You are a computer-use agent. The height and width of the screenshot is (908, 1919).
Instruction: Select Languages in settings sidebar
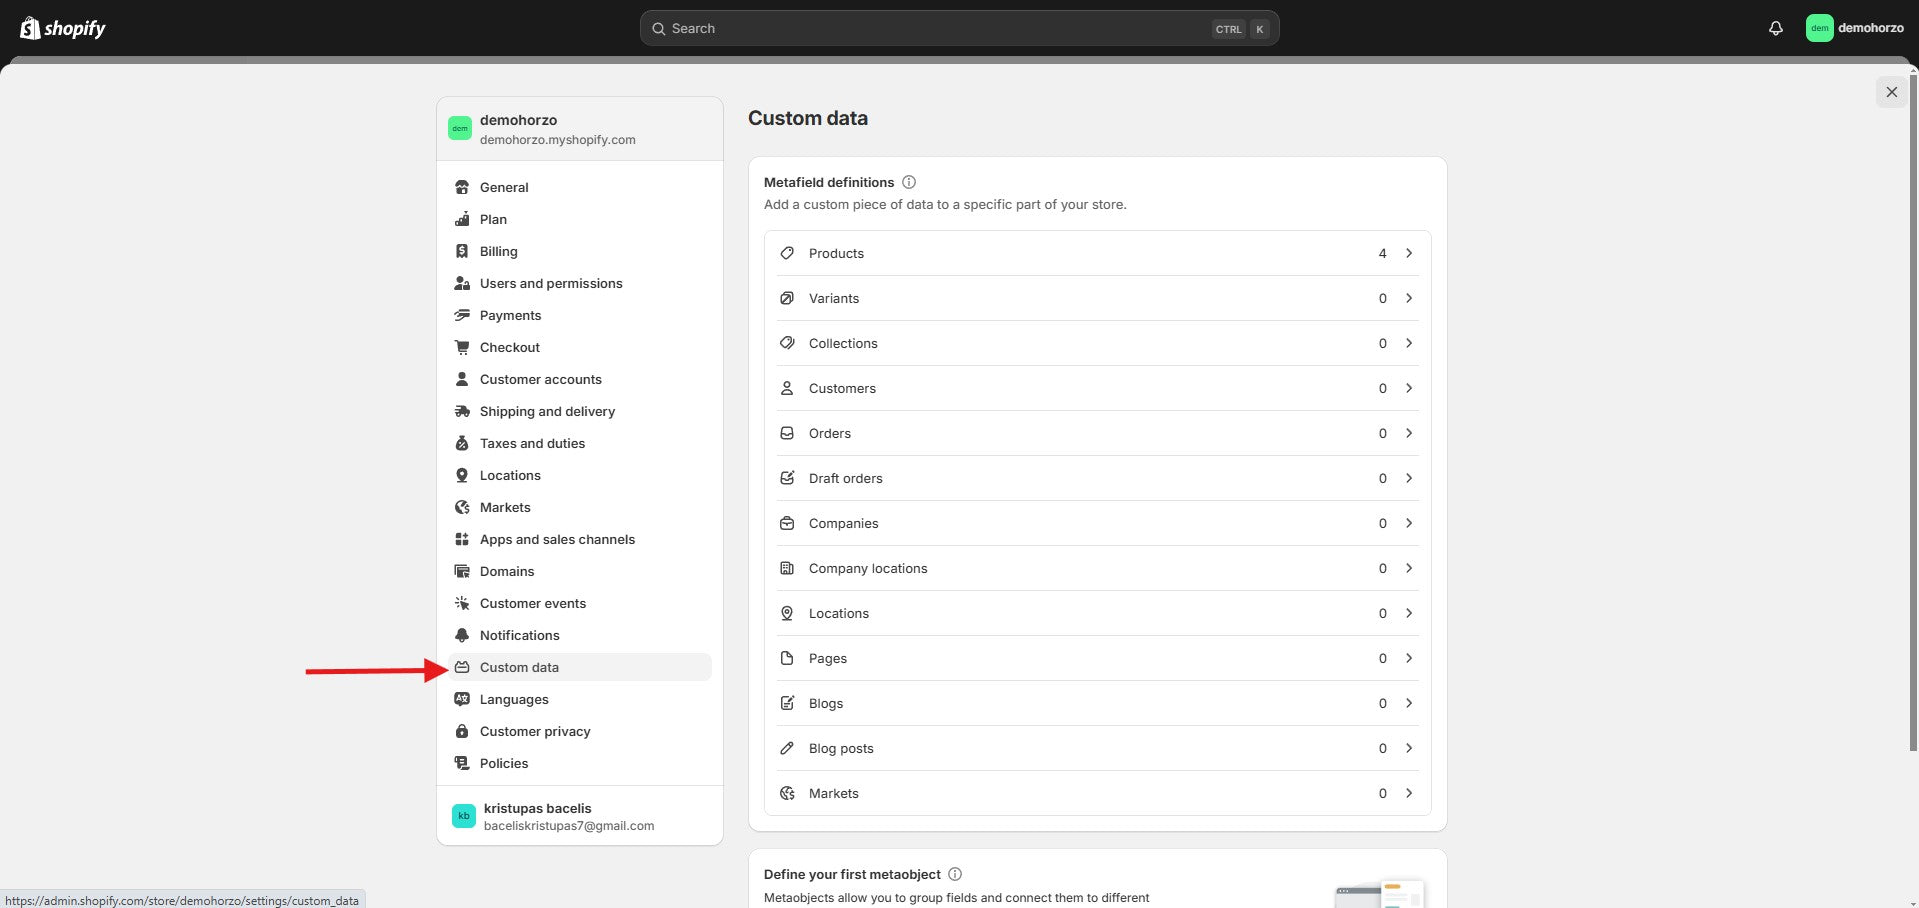click(514, 699)
